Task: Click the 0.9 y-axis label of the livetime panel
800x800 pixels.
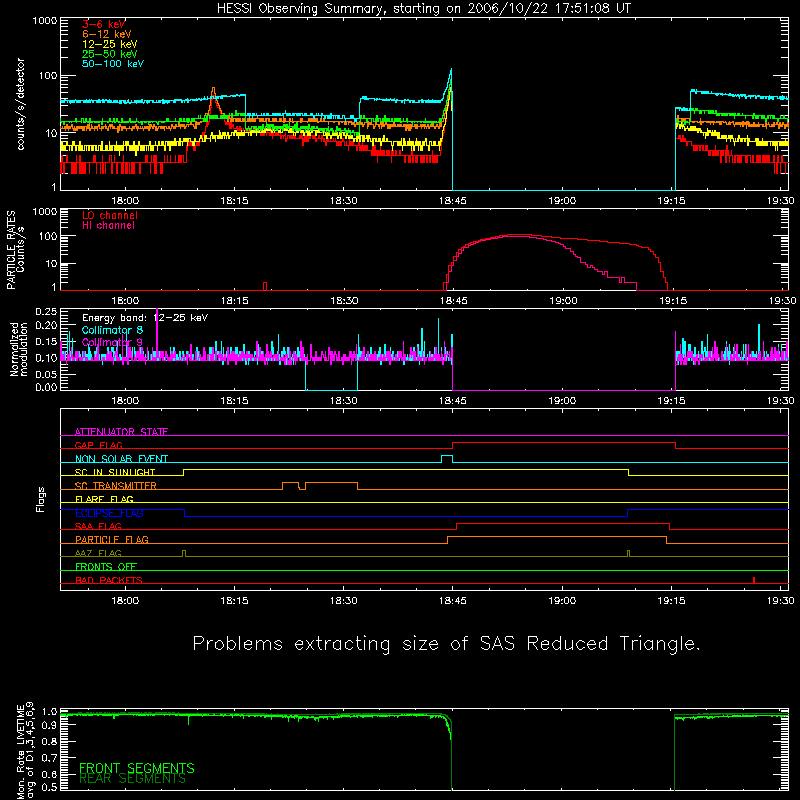Action: pyautogui.click(x=49, y=726)
